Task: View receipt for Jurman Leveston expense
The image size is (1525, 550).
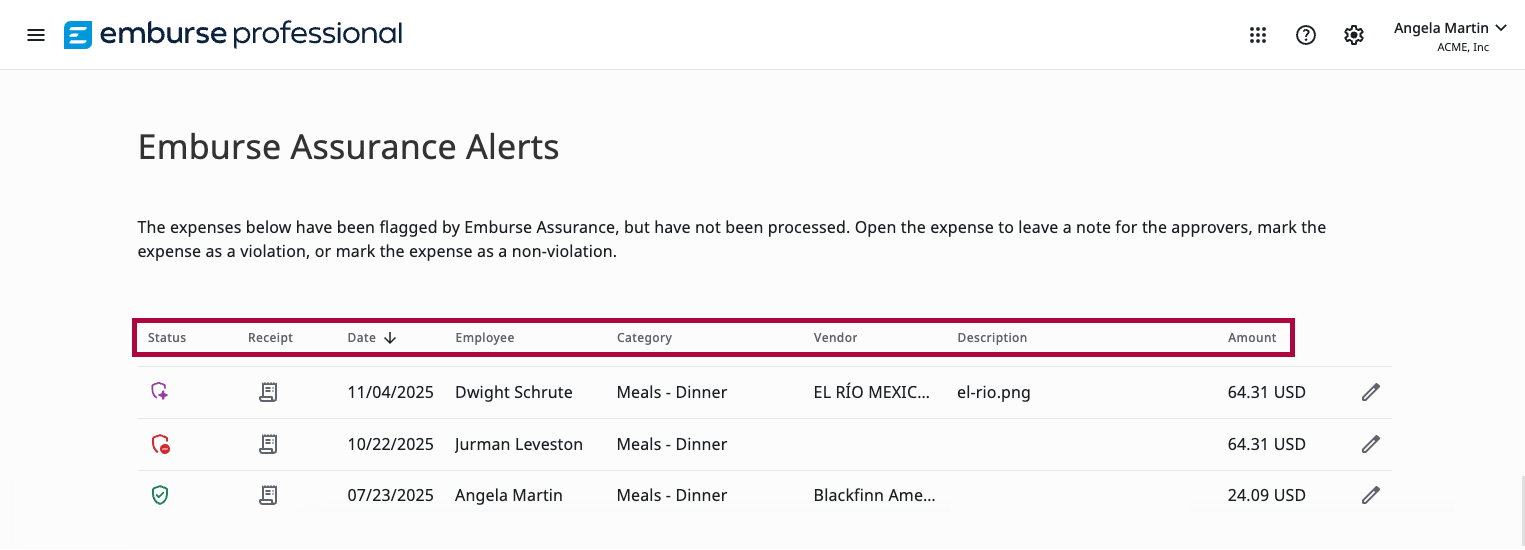Action: [x=268, y=444]
